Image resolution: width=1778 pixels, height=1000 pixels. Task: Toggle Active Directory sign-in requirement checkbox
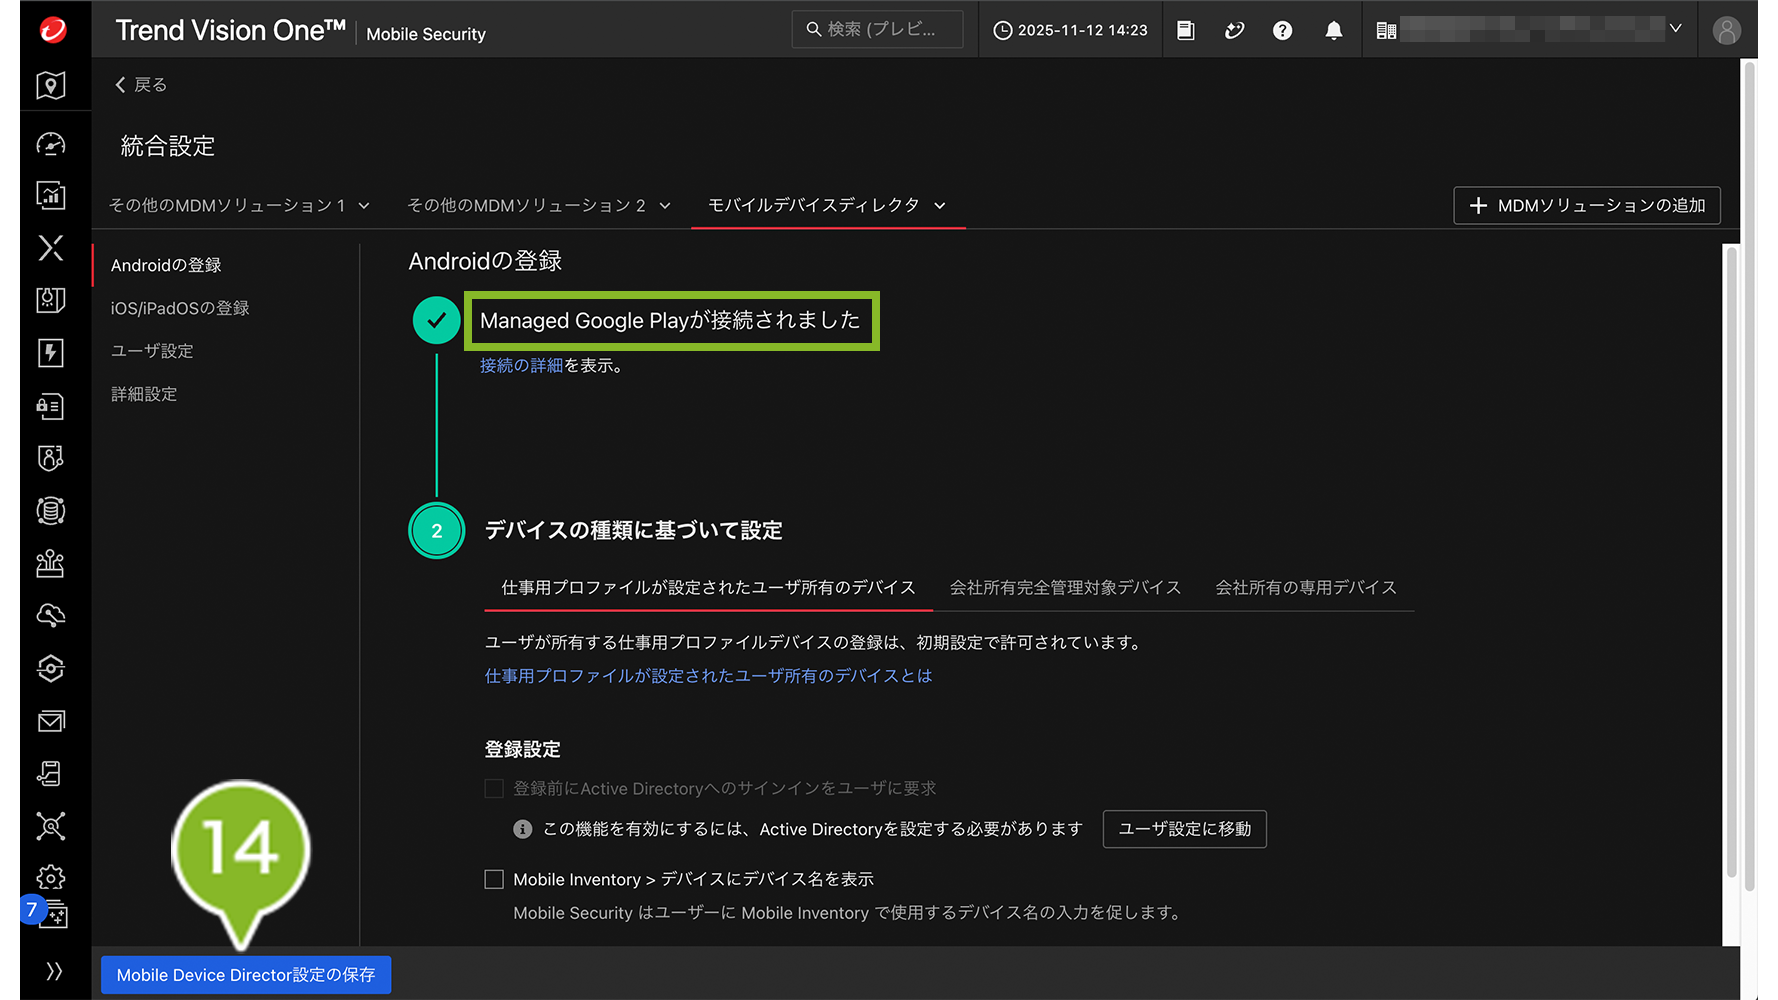pos(494,788)
